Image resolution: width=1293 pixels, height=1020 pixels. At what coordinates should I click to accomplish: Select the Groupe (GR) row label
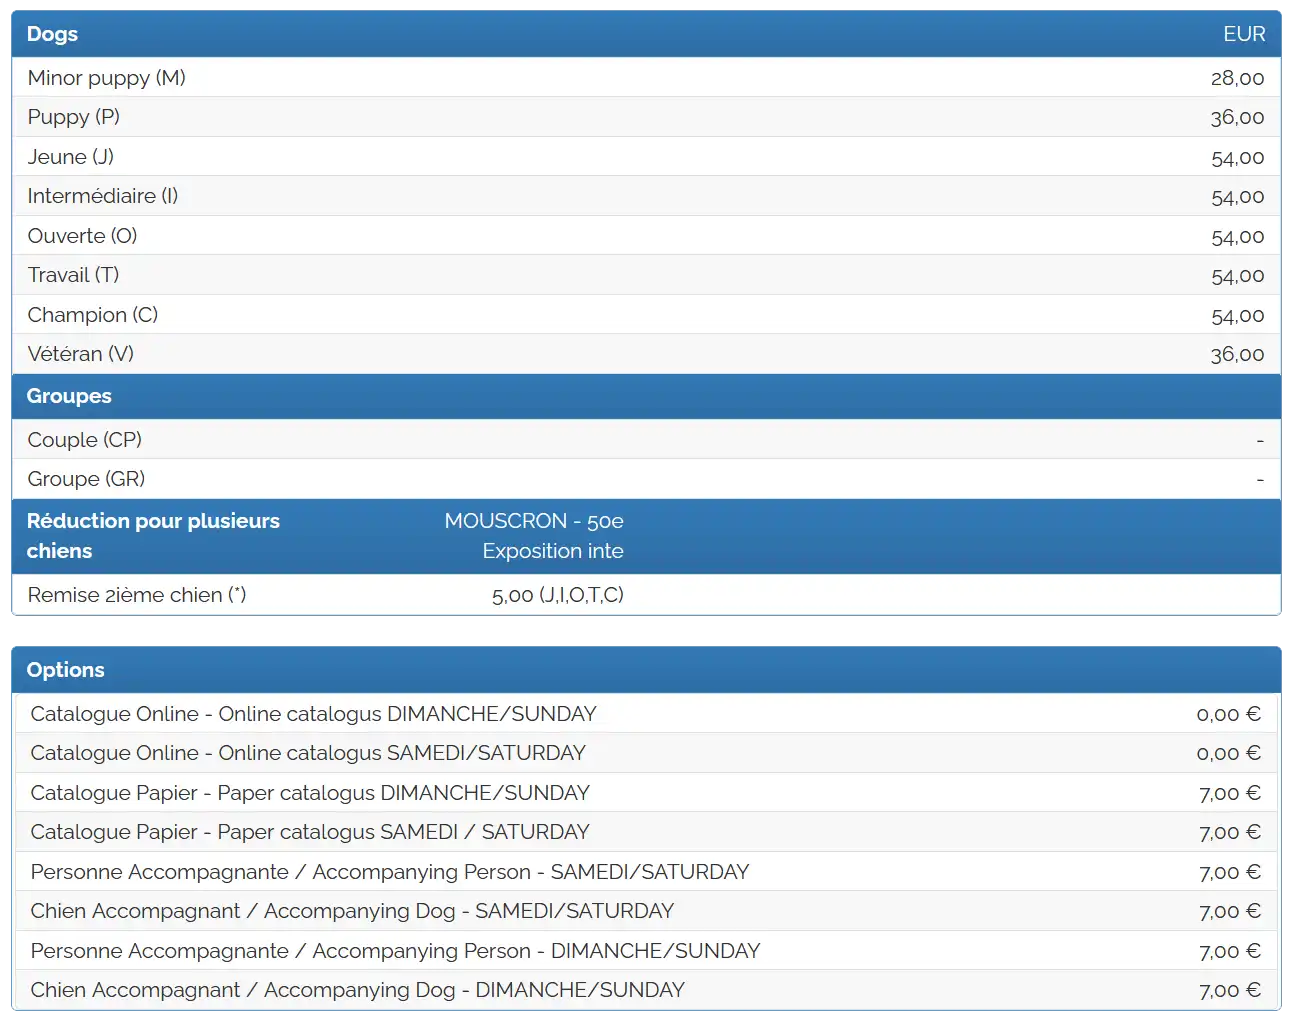pos(86,479)
